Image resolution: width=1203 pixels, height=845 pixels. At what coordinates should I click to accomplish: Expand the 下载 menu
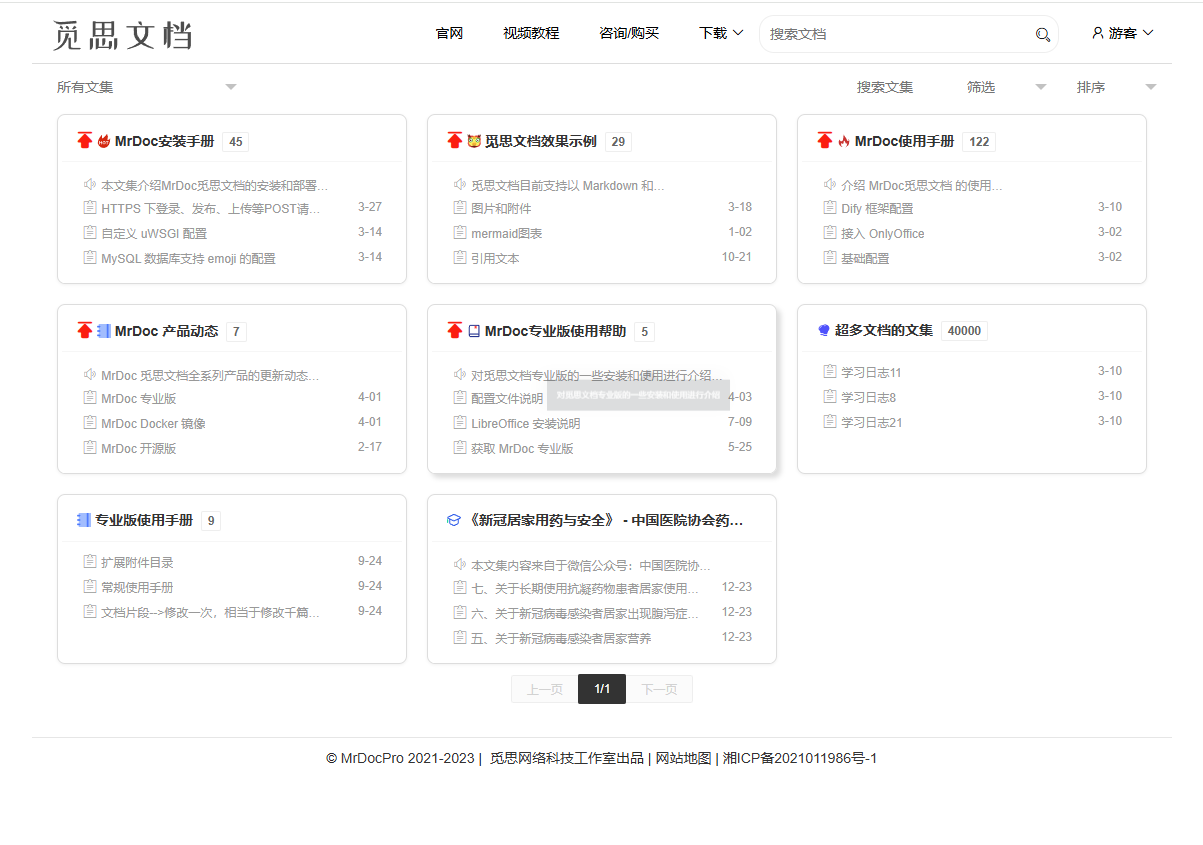point(721,33)
